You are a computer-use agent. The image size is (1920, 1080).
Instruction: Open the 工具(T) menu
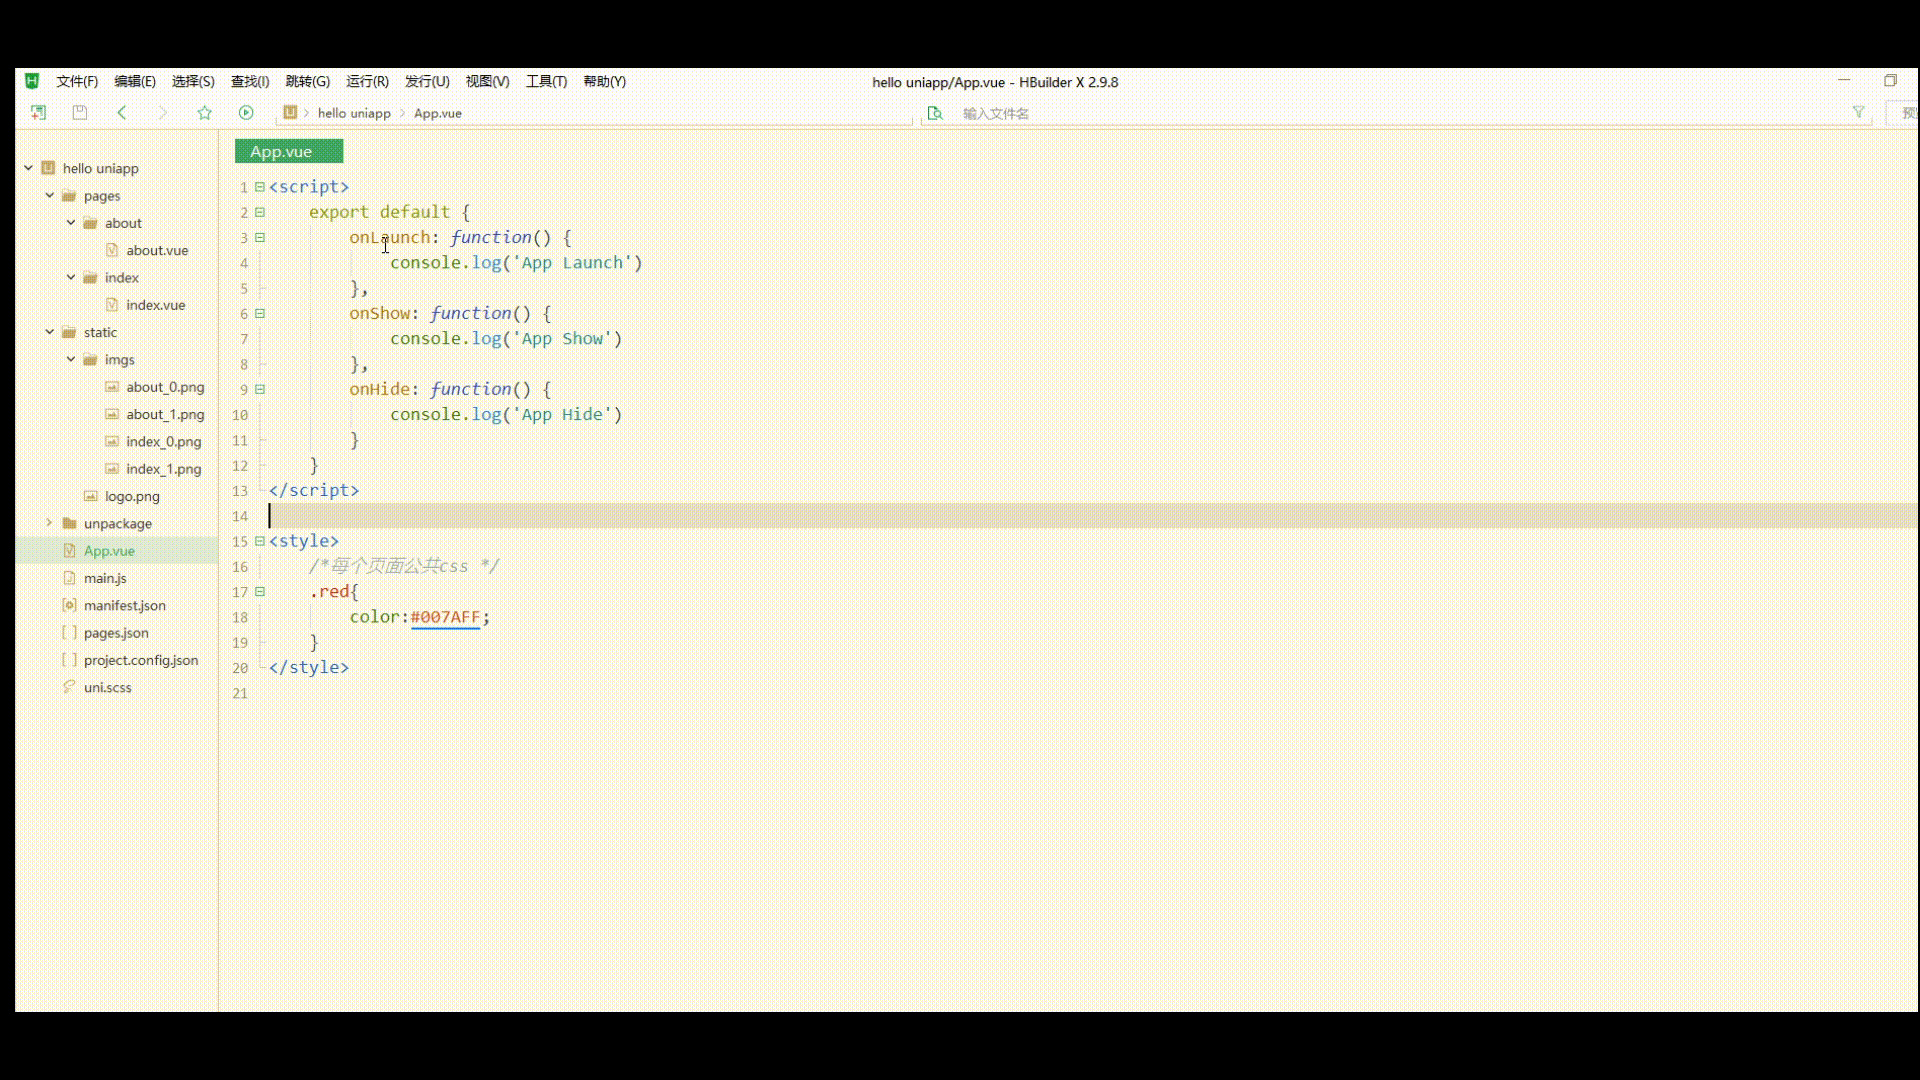tap(546, 82)
